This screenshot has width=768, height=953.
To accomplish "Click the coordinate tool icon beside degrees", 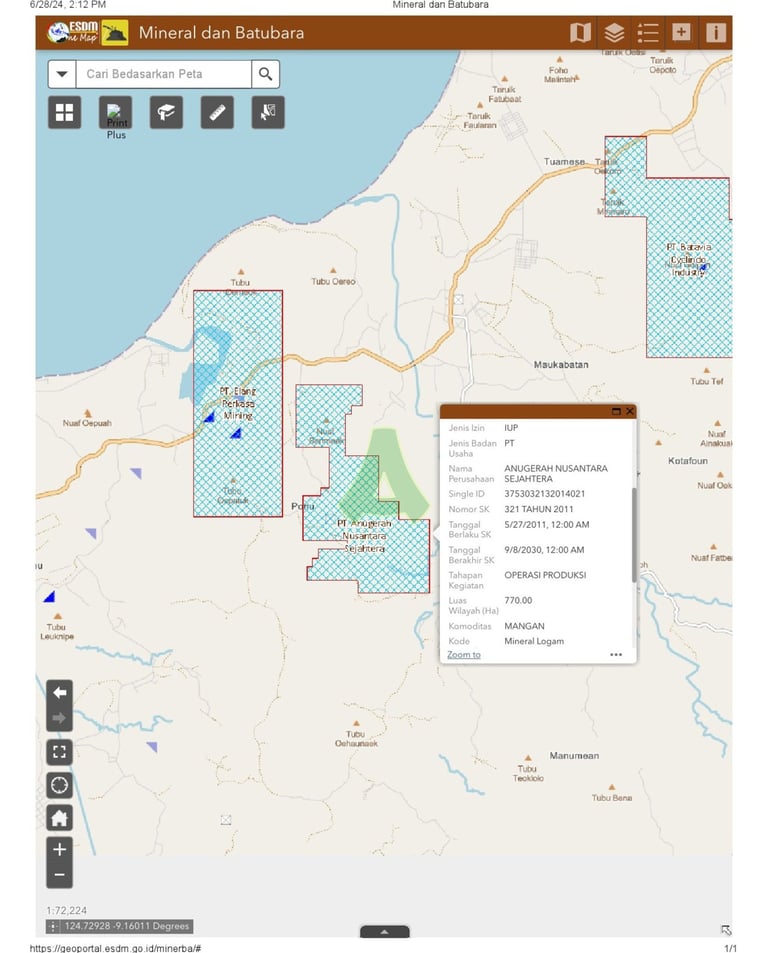I will (x=53, y=926).
